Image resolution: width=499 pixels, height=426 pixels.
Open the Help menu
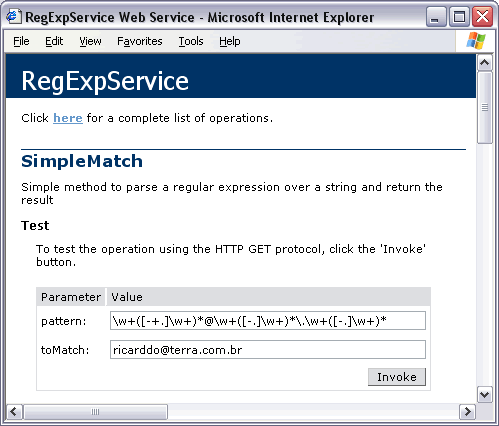(230, 41)
